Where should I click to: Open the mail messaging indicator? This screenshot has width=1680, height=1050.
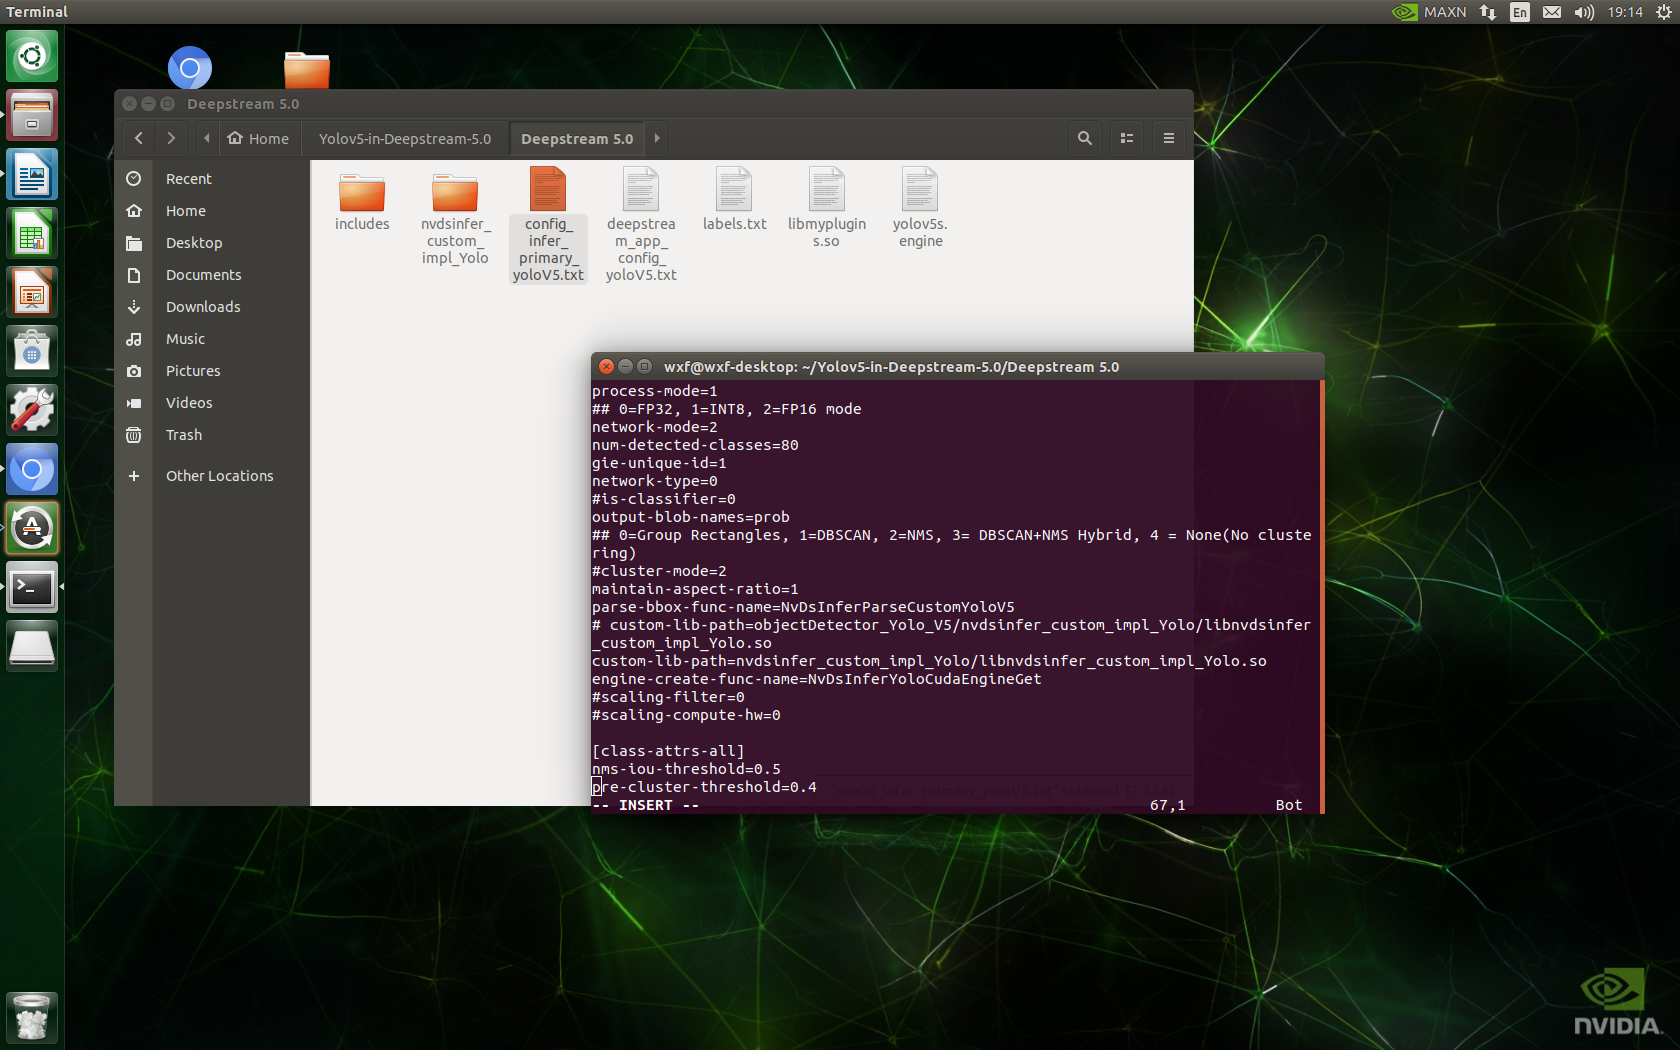pos(1552,12)
